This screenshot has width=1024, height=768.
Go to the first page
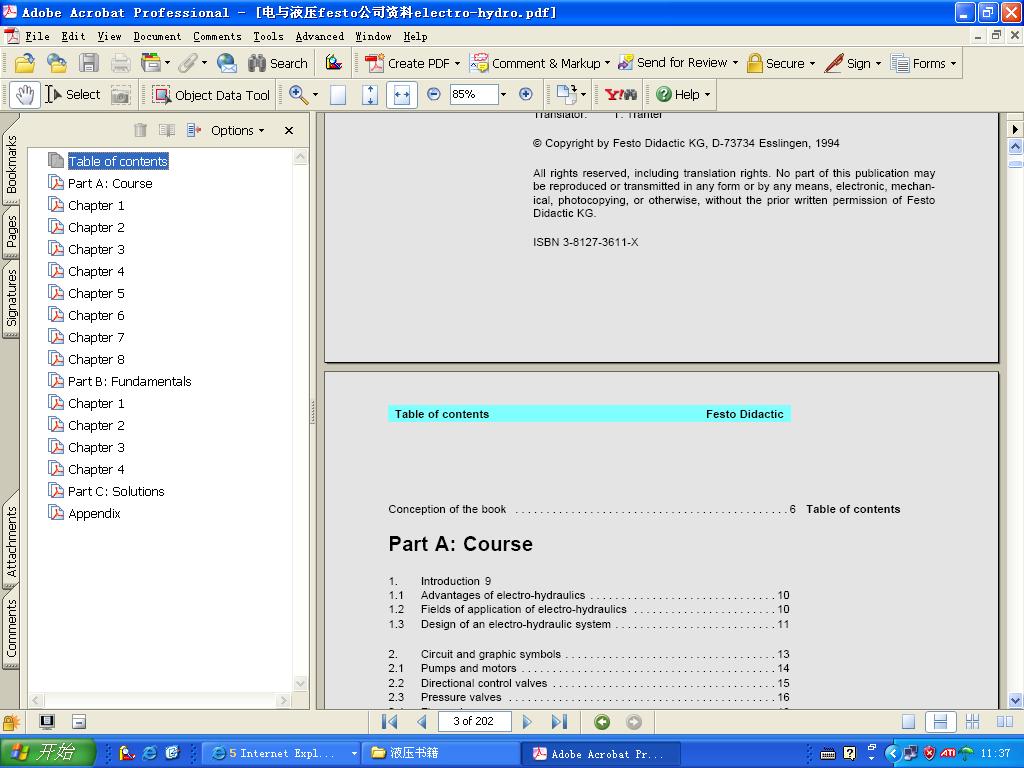389,722
